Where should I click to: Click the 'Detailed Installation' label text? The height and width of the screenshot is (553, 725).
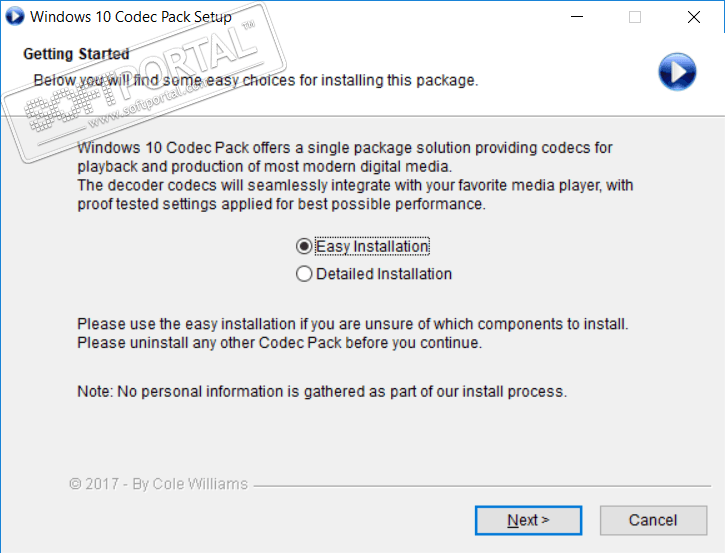[x=384, y=274]
